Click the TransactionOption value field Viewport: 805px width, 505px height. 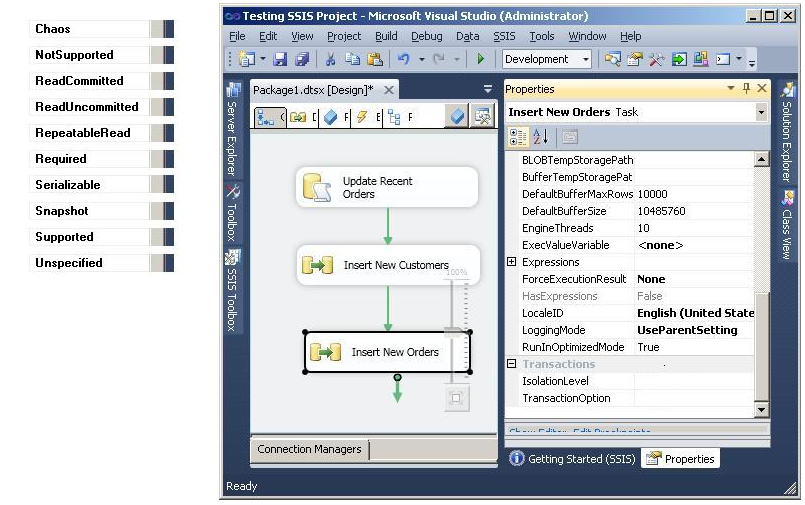click(x=694, y=398)
